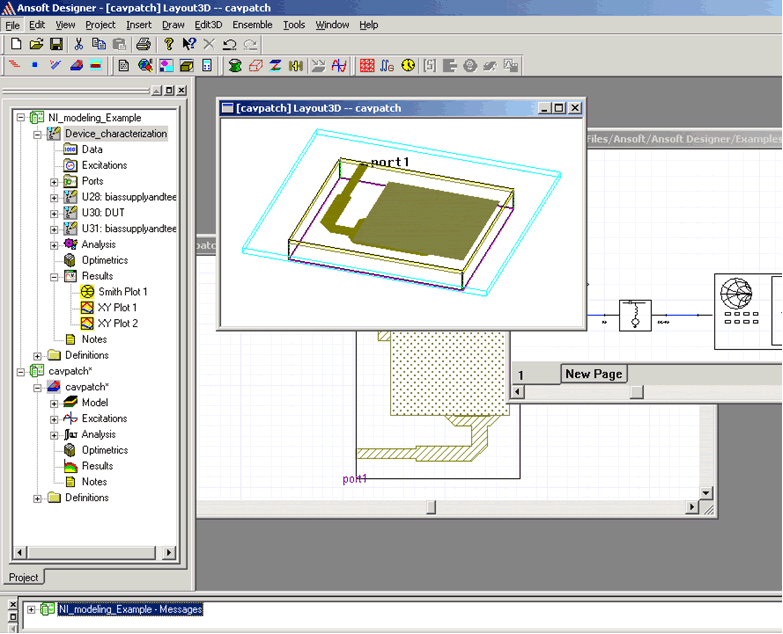Expand the Model node under cavpatch
This screenshot has width=783, height=634.
point(54,403)
